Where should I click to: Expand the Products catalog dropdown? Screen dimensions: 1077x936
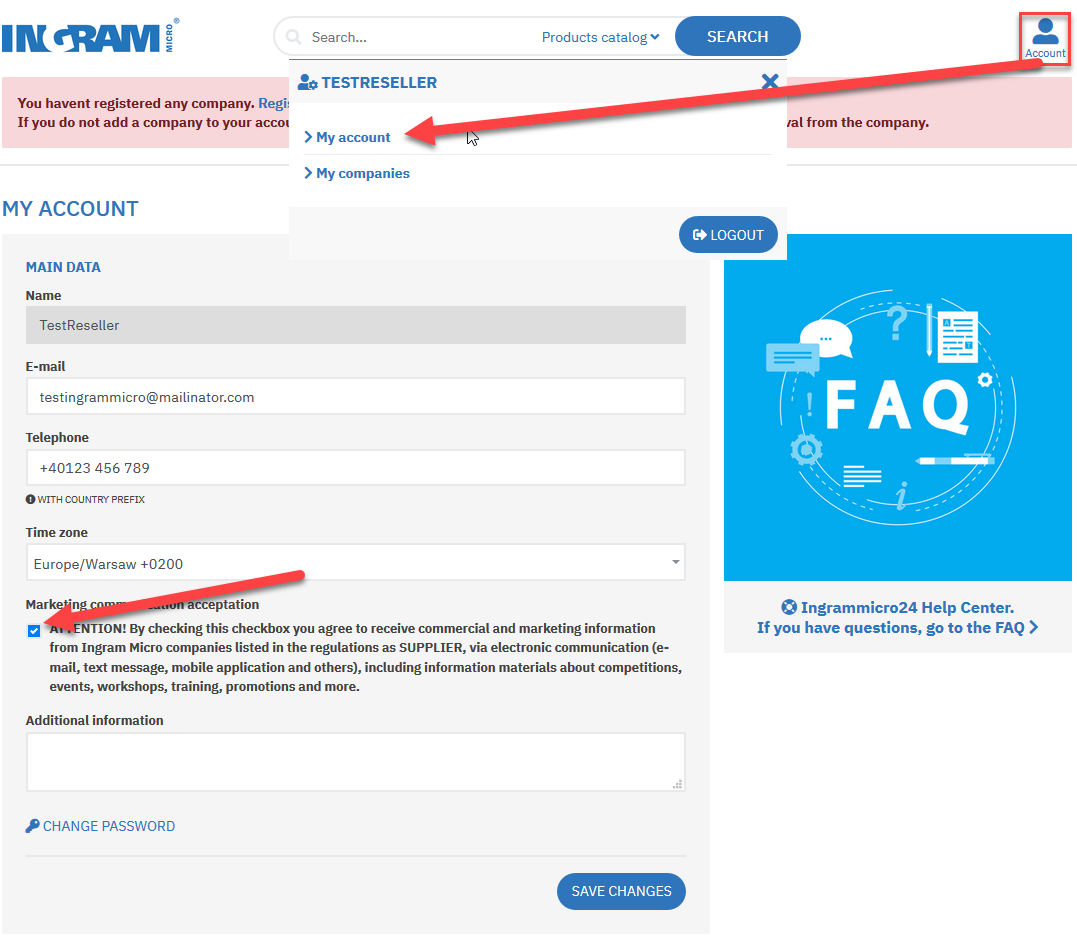pyautogui.click(x=600, y=37)
